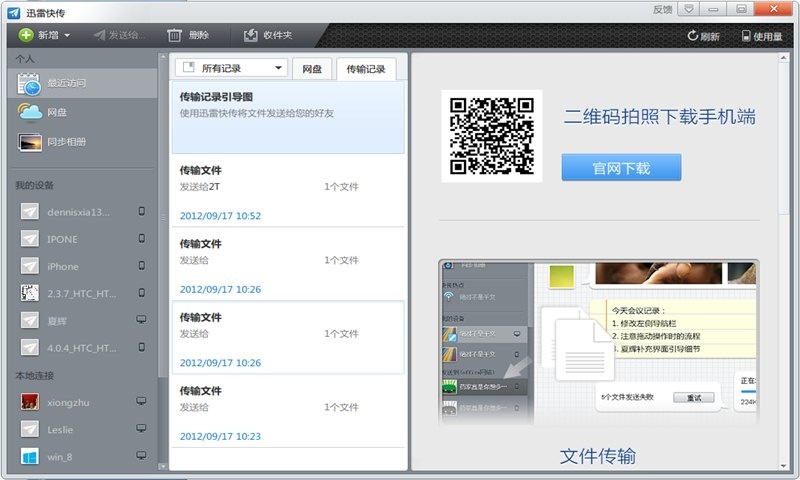Select the IPONE device icon
Viewport: 800px width, 480px height.
pos(30,239)
